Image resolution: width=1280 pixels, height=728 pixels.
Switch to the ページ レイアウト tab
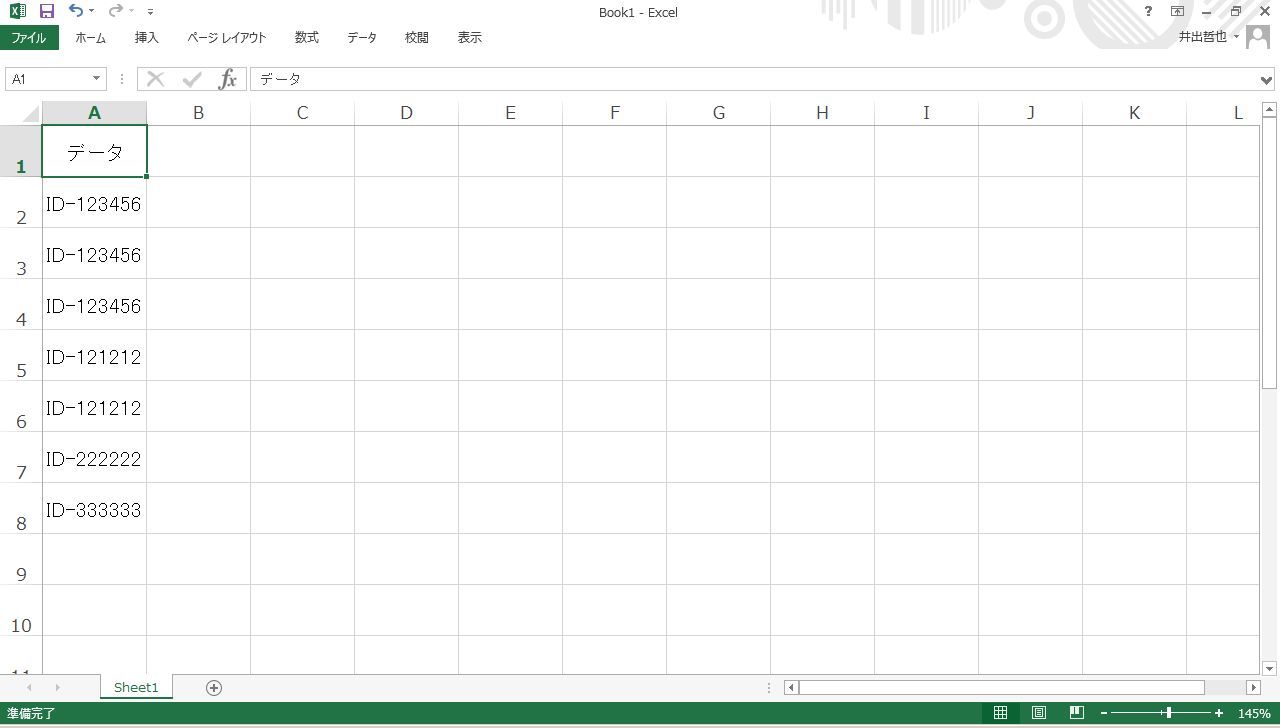click(x=227, y=37)
